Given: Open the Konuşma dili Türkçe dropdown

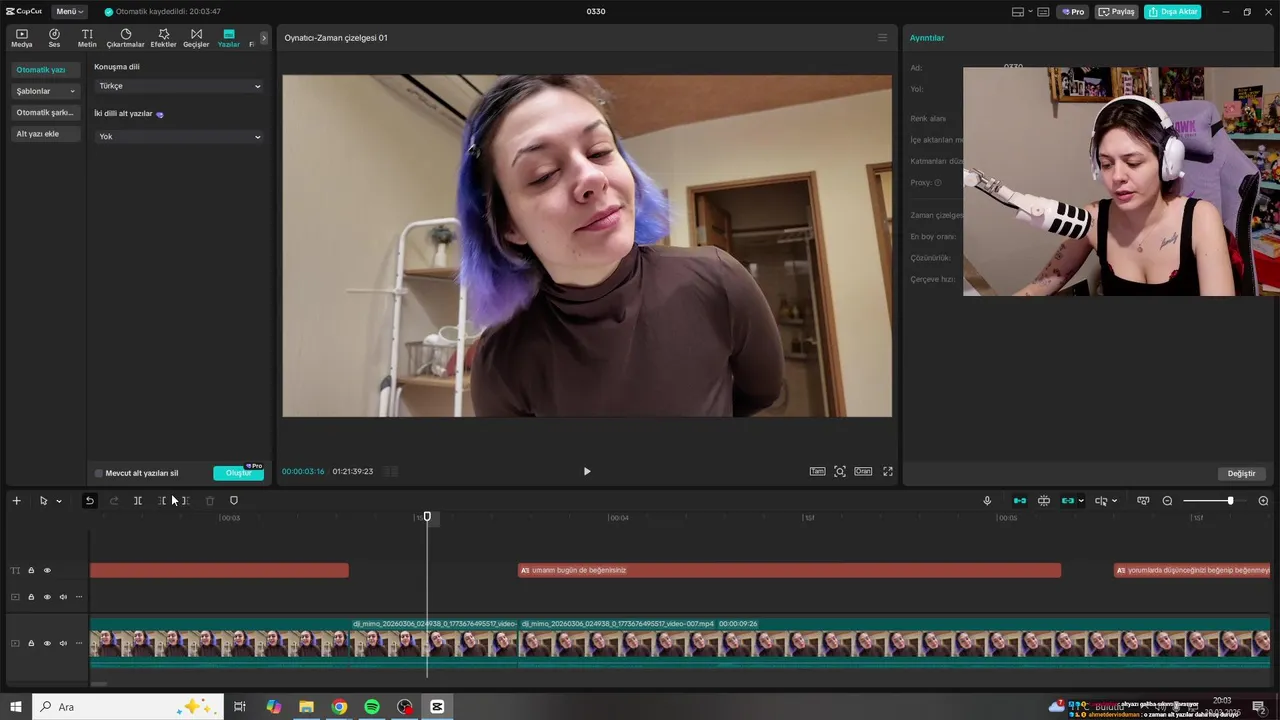Looking at the screenshot, I should 179,86.
